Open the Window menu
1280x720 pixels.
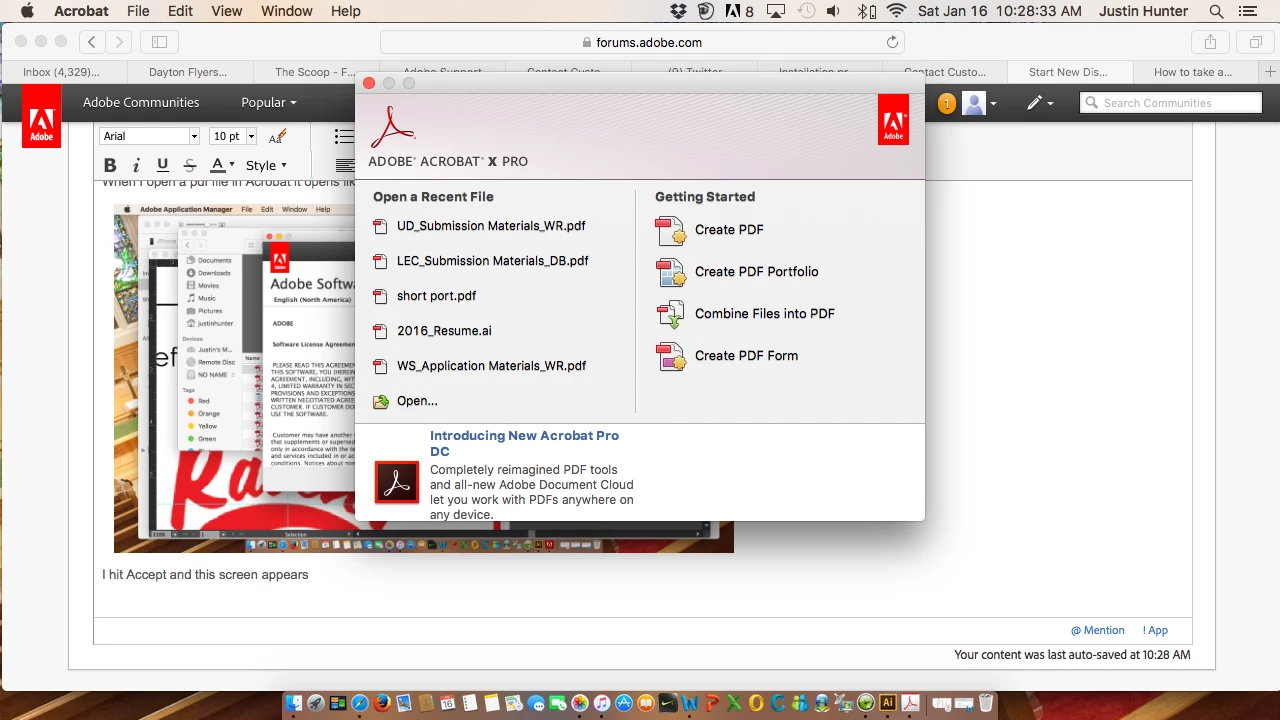click(287, 11)
